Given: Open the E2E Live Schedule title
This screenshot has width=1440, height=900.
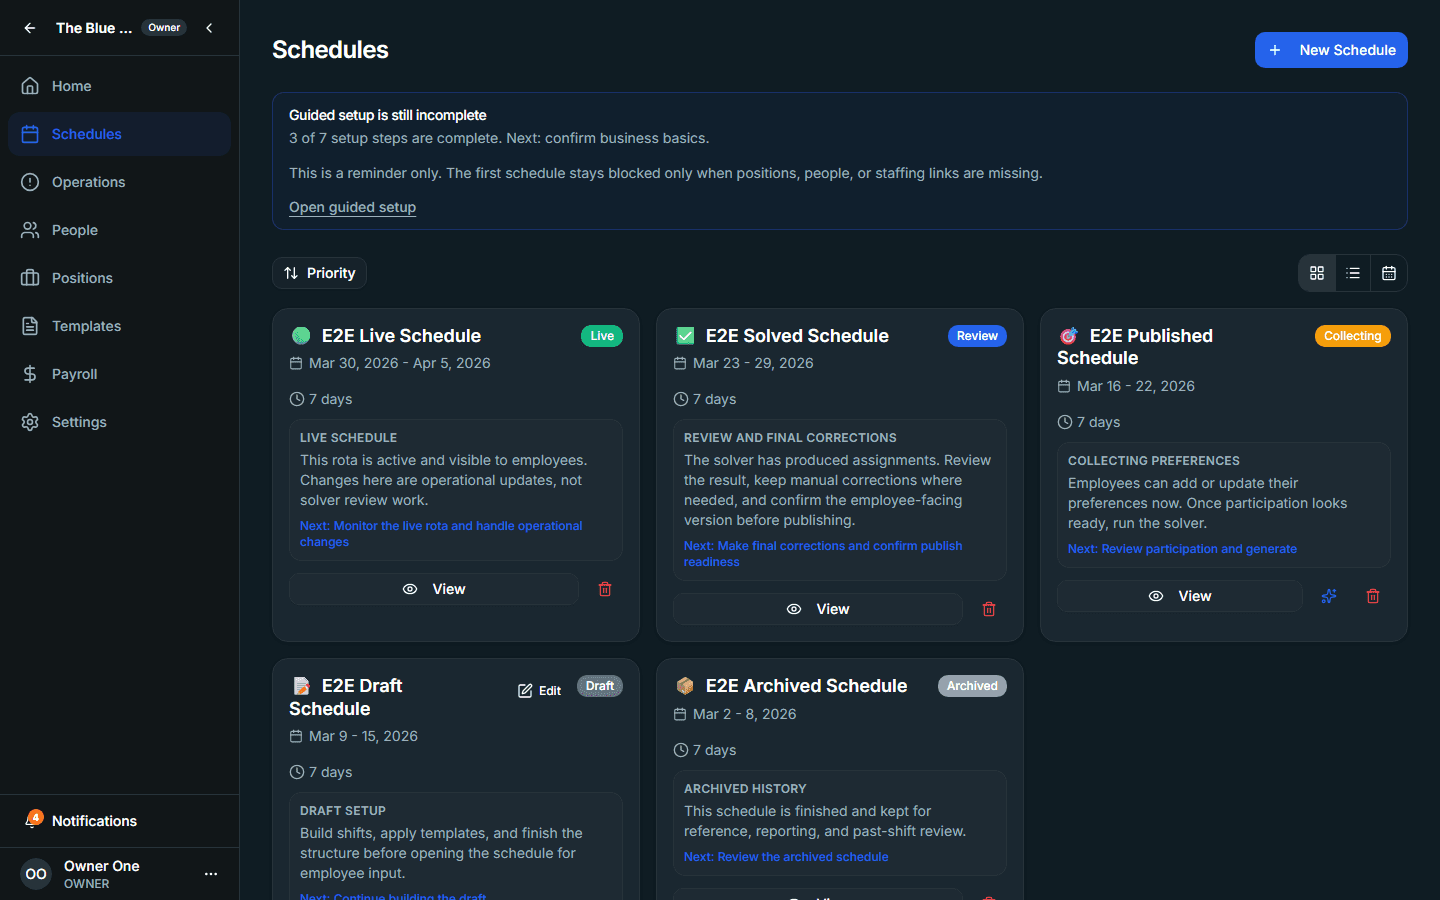Looking at the screenshot, I should click(x=401, y=336).
